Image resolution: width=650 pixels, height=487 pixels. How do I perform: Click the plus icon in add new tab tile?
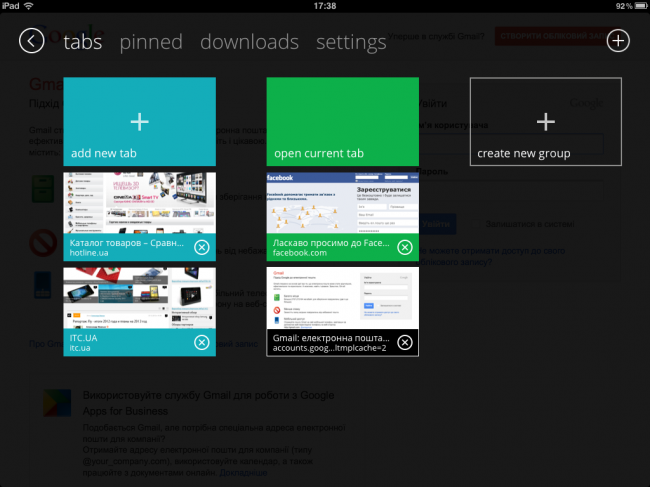[140, 122]
